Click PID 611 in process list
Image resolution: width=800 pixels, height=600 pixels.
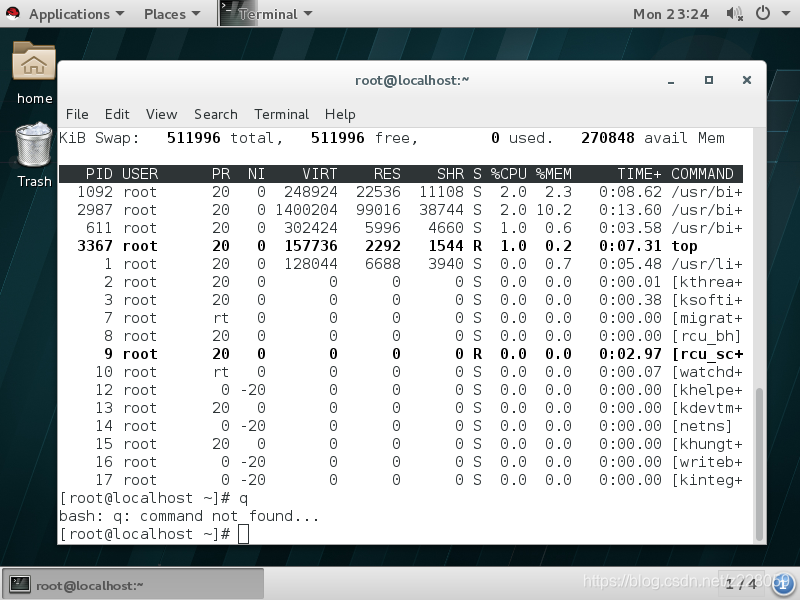(x=99, y=228)
